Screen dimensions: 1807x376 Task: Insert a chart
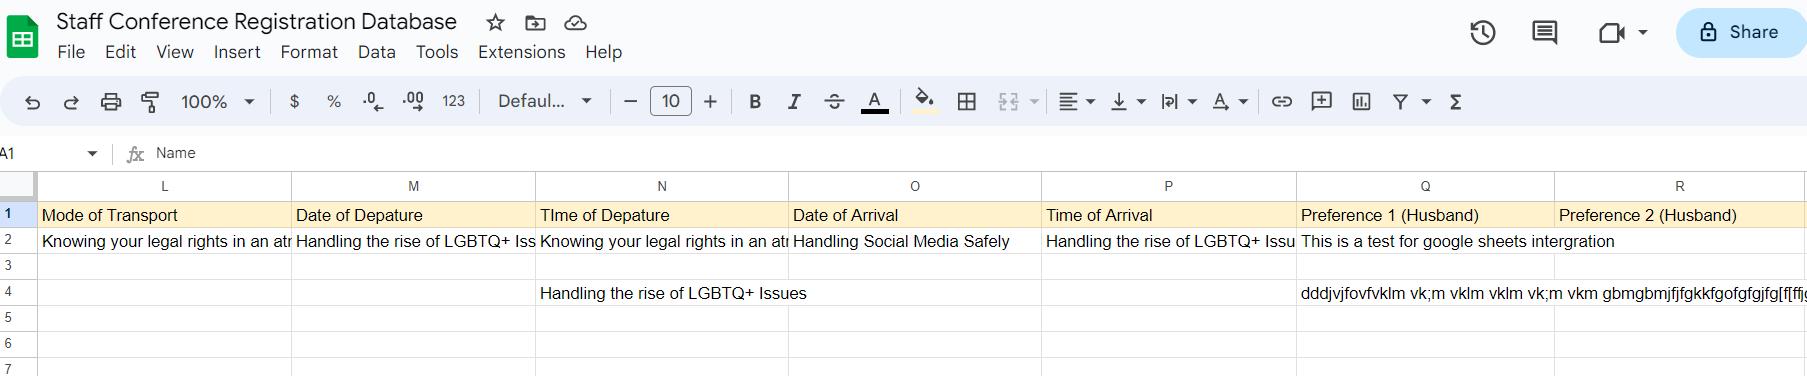(1361, 102)
